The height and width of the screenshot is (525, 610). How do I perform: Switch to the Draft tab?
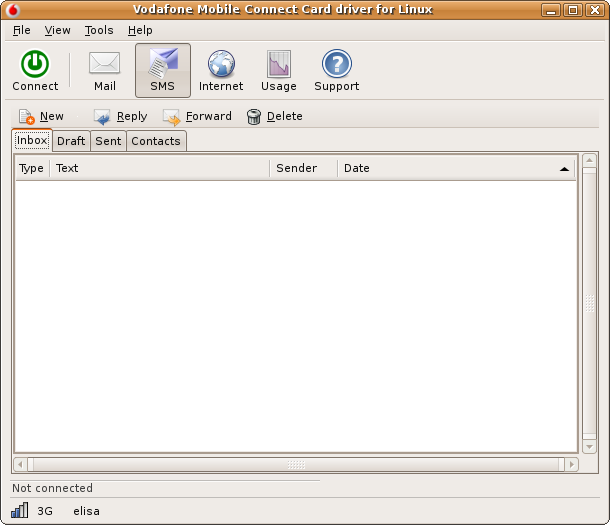click(71, 141)
